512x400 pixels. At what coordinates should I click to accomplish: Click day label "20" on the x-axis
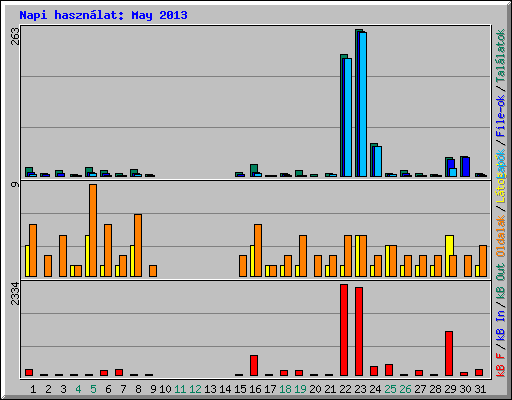coord(315,389)
